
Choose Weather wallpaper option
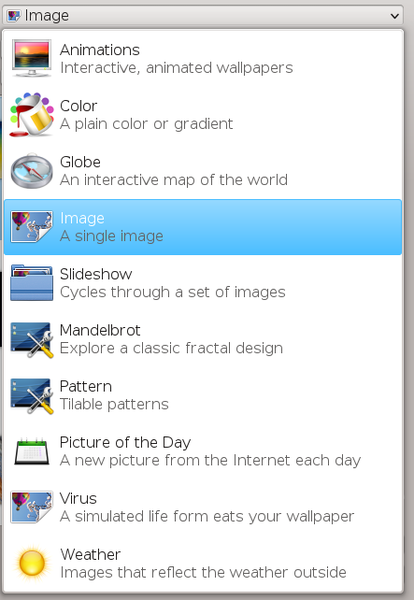(x=203, y=563)
